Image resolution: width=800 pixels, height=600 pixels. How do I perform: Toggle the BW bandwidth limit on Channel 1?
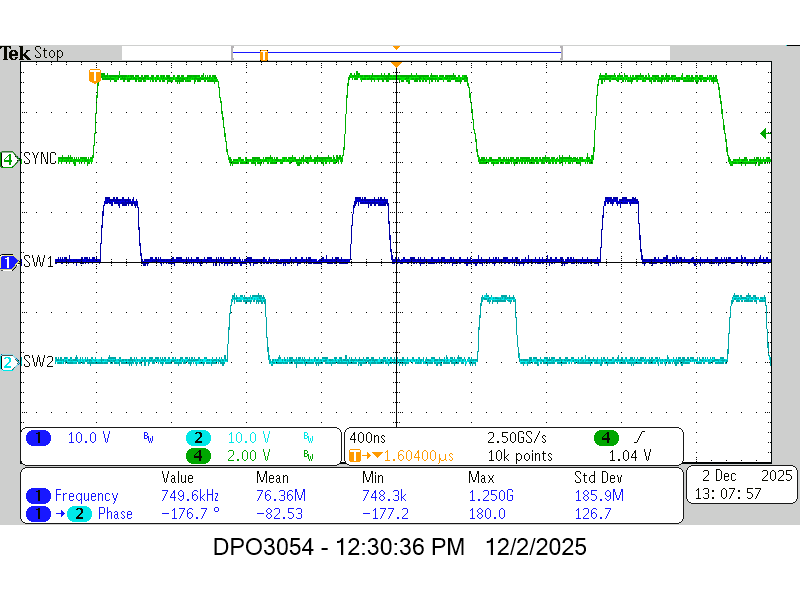(146, 437)
